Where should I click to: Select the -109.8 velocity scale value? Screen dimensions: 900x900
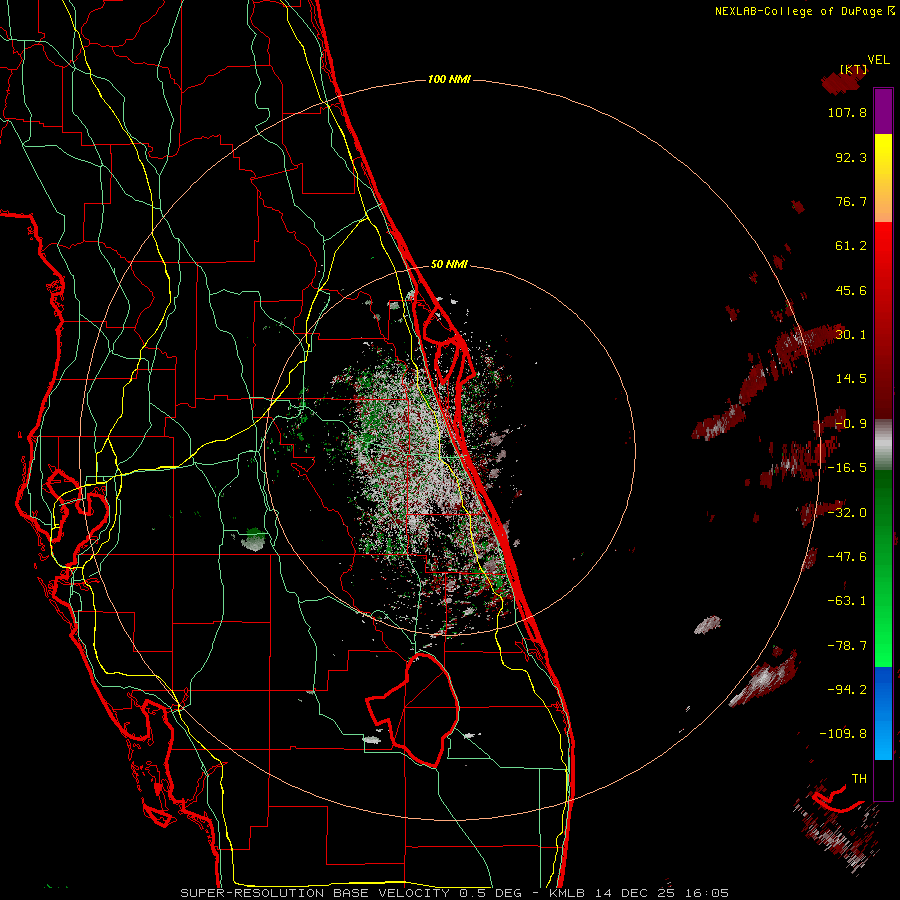[x=843, y=734]
